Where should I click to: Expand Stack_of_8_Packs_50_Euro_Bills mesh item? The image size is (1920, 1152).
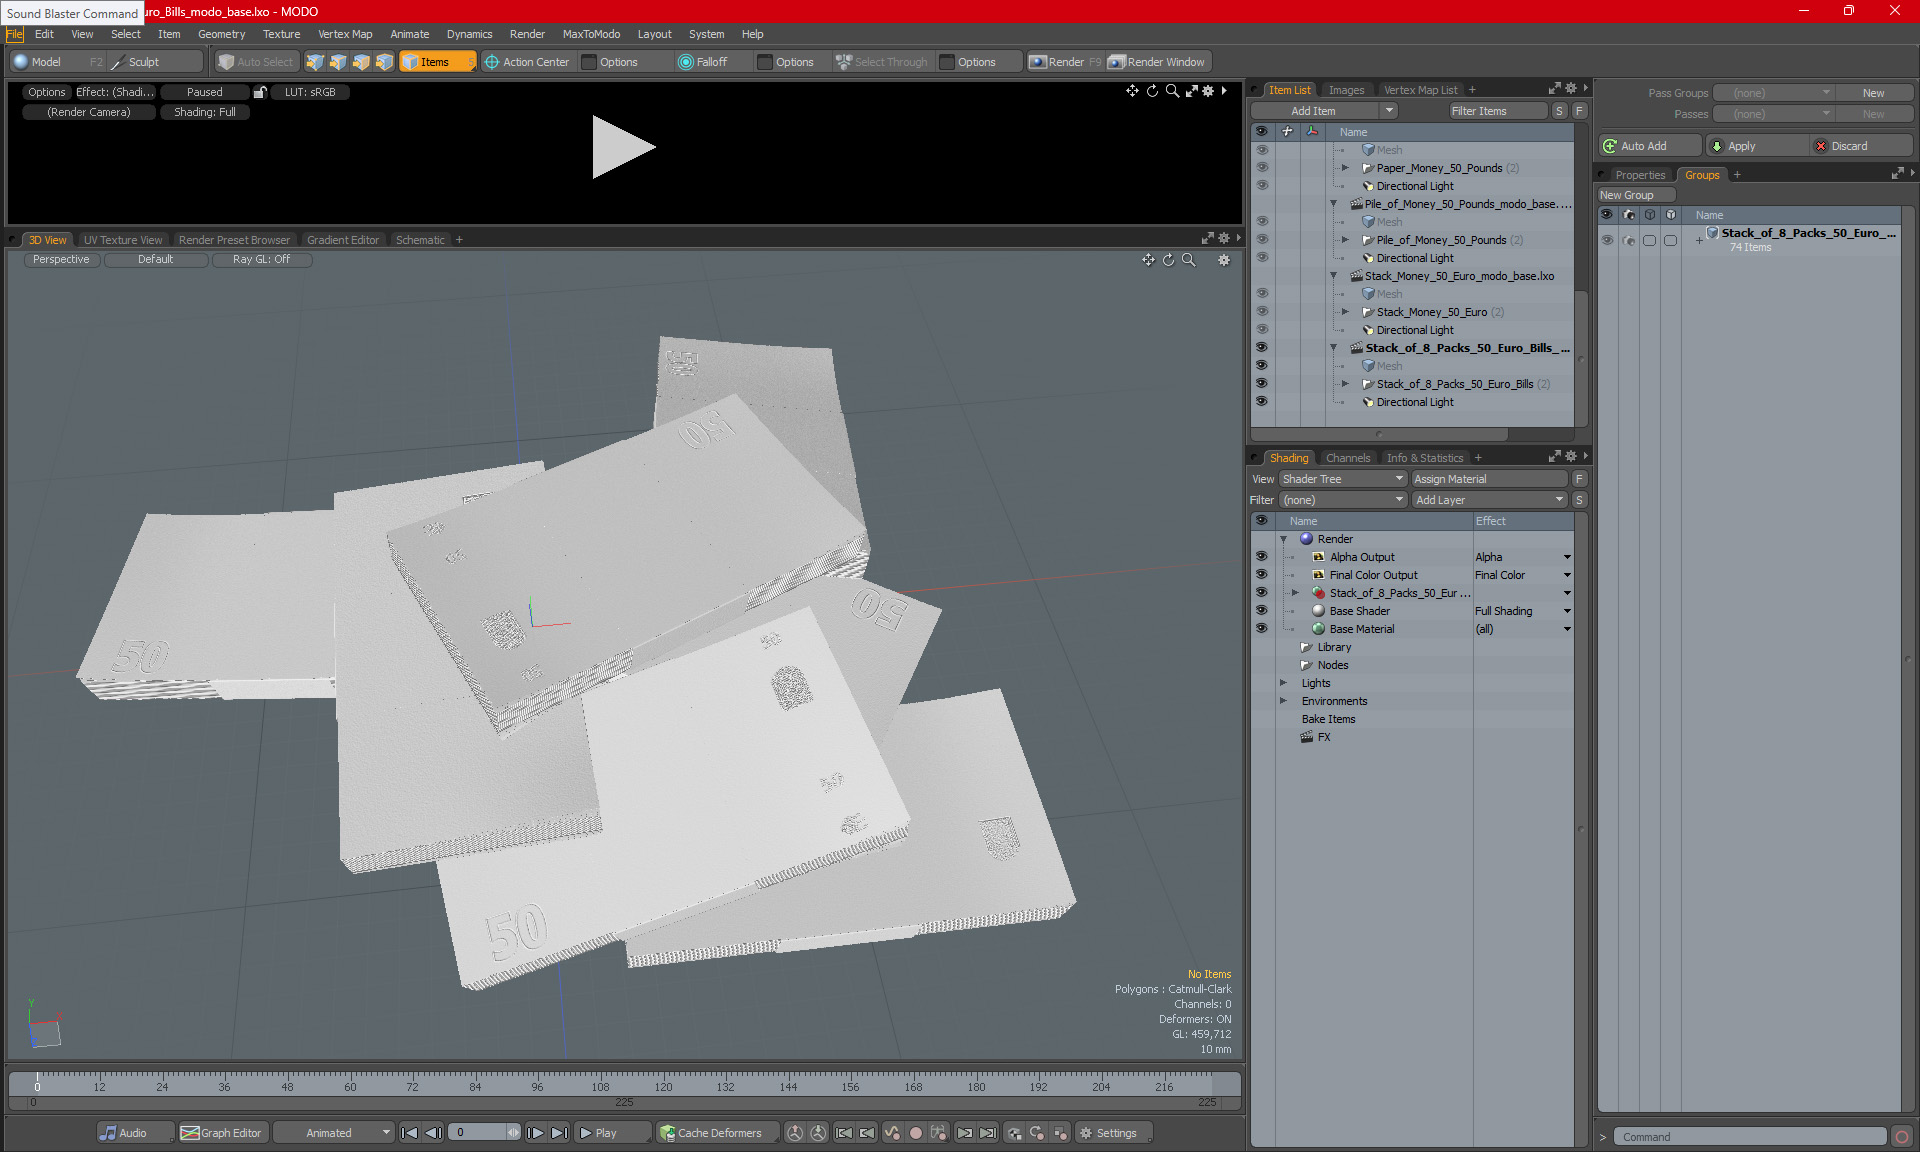click(1345, 384)
